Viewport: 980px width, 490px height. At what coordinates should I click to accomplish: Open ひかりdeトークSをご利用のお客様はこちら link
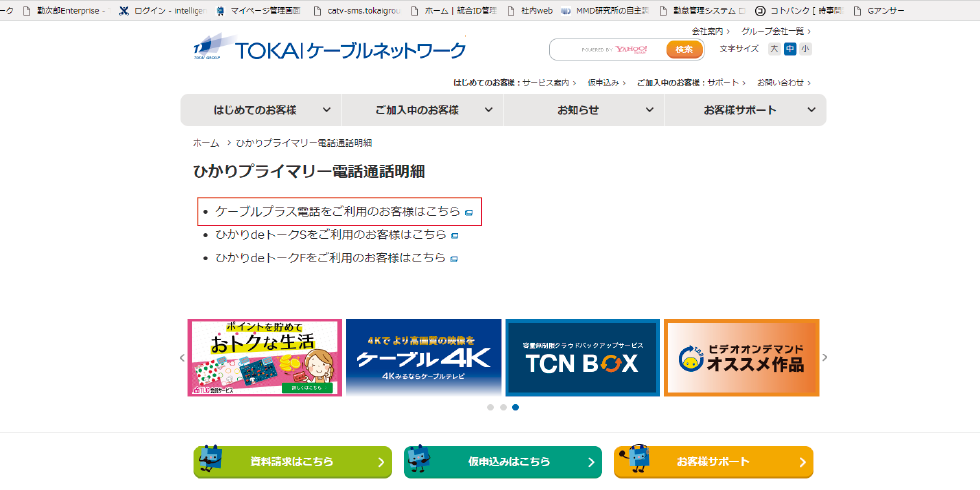(331, 235)
